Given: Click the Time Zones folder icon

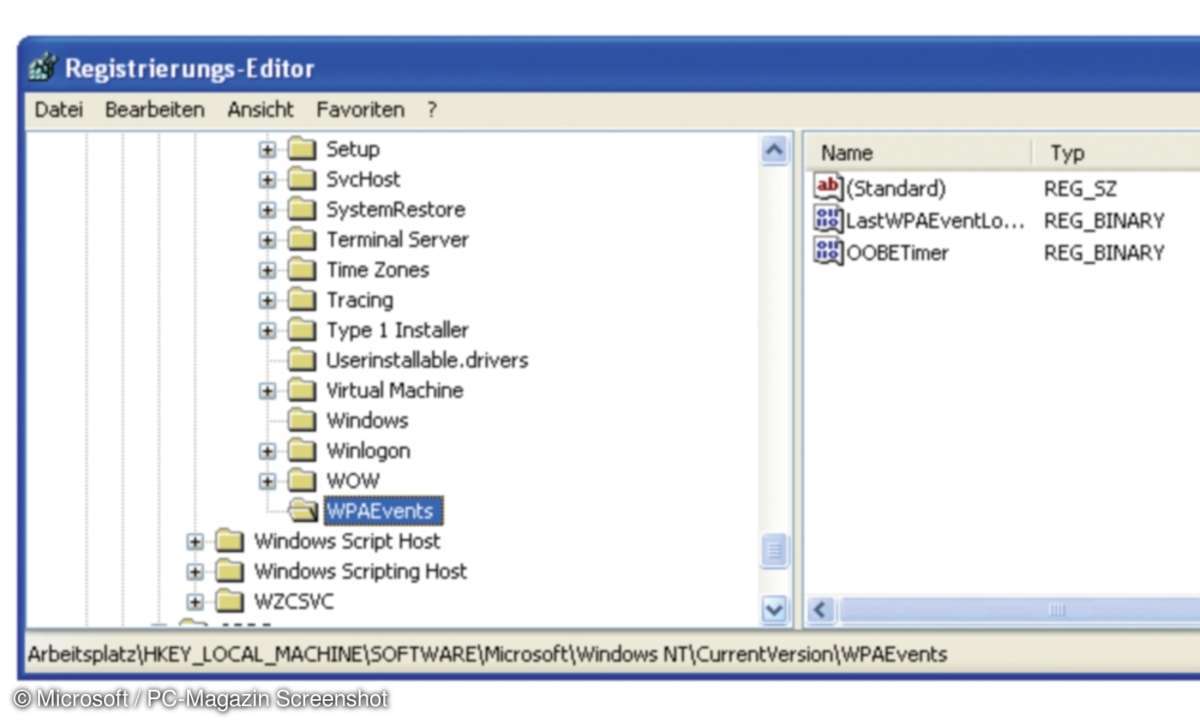Looking at the screenshot, I should coord(302,270).
